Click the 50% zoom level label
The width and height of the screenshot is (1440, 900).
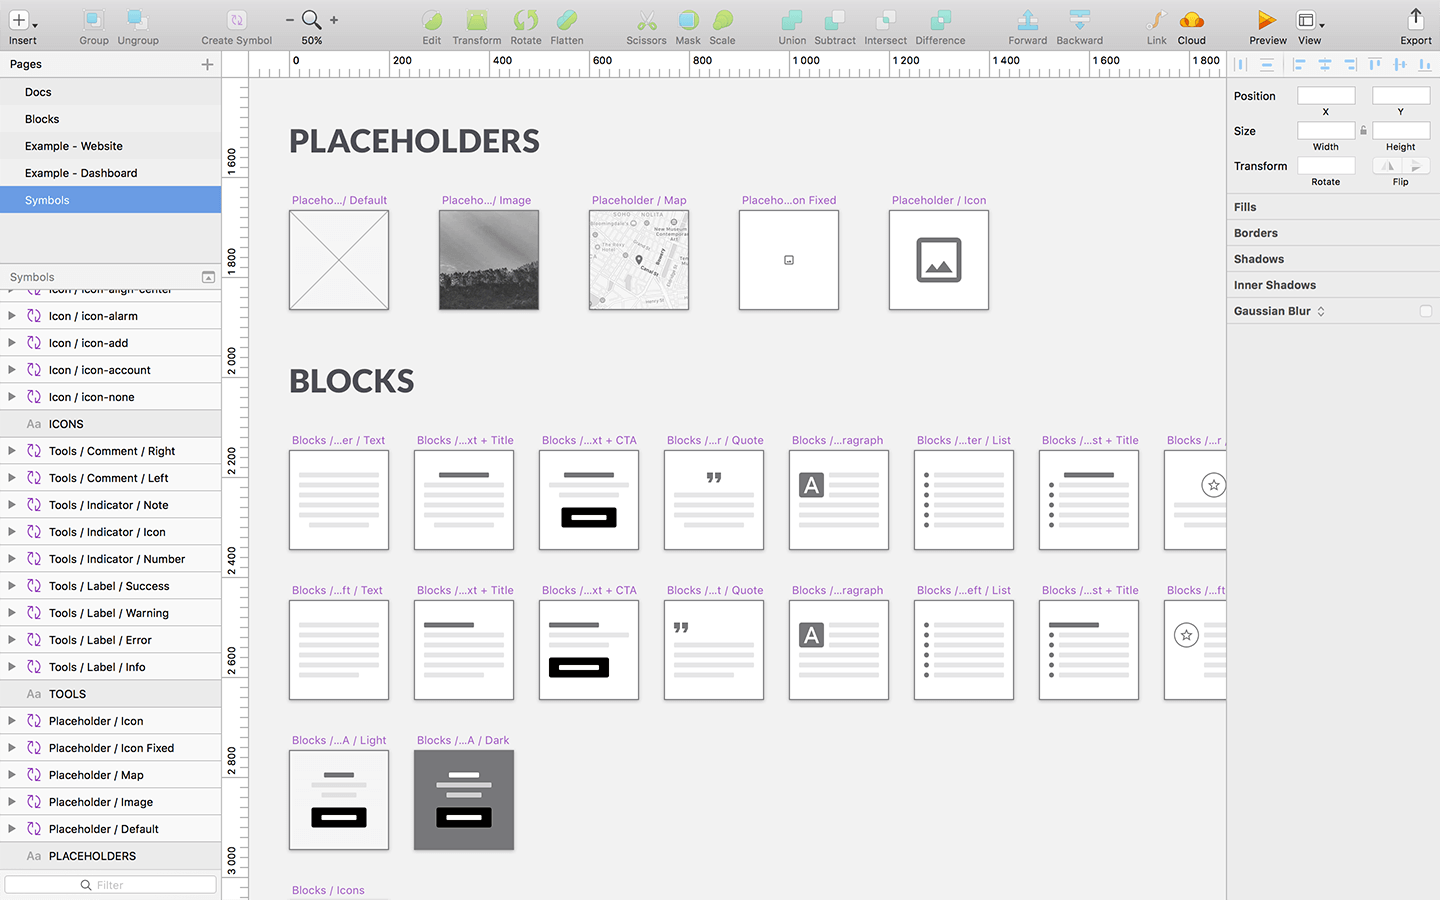pos(312,41)
